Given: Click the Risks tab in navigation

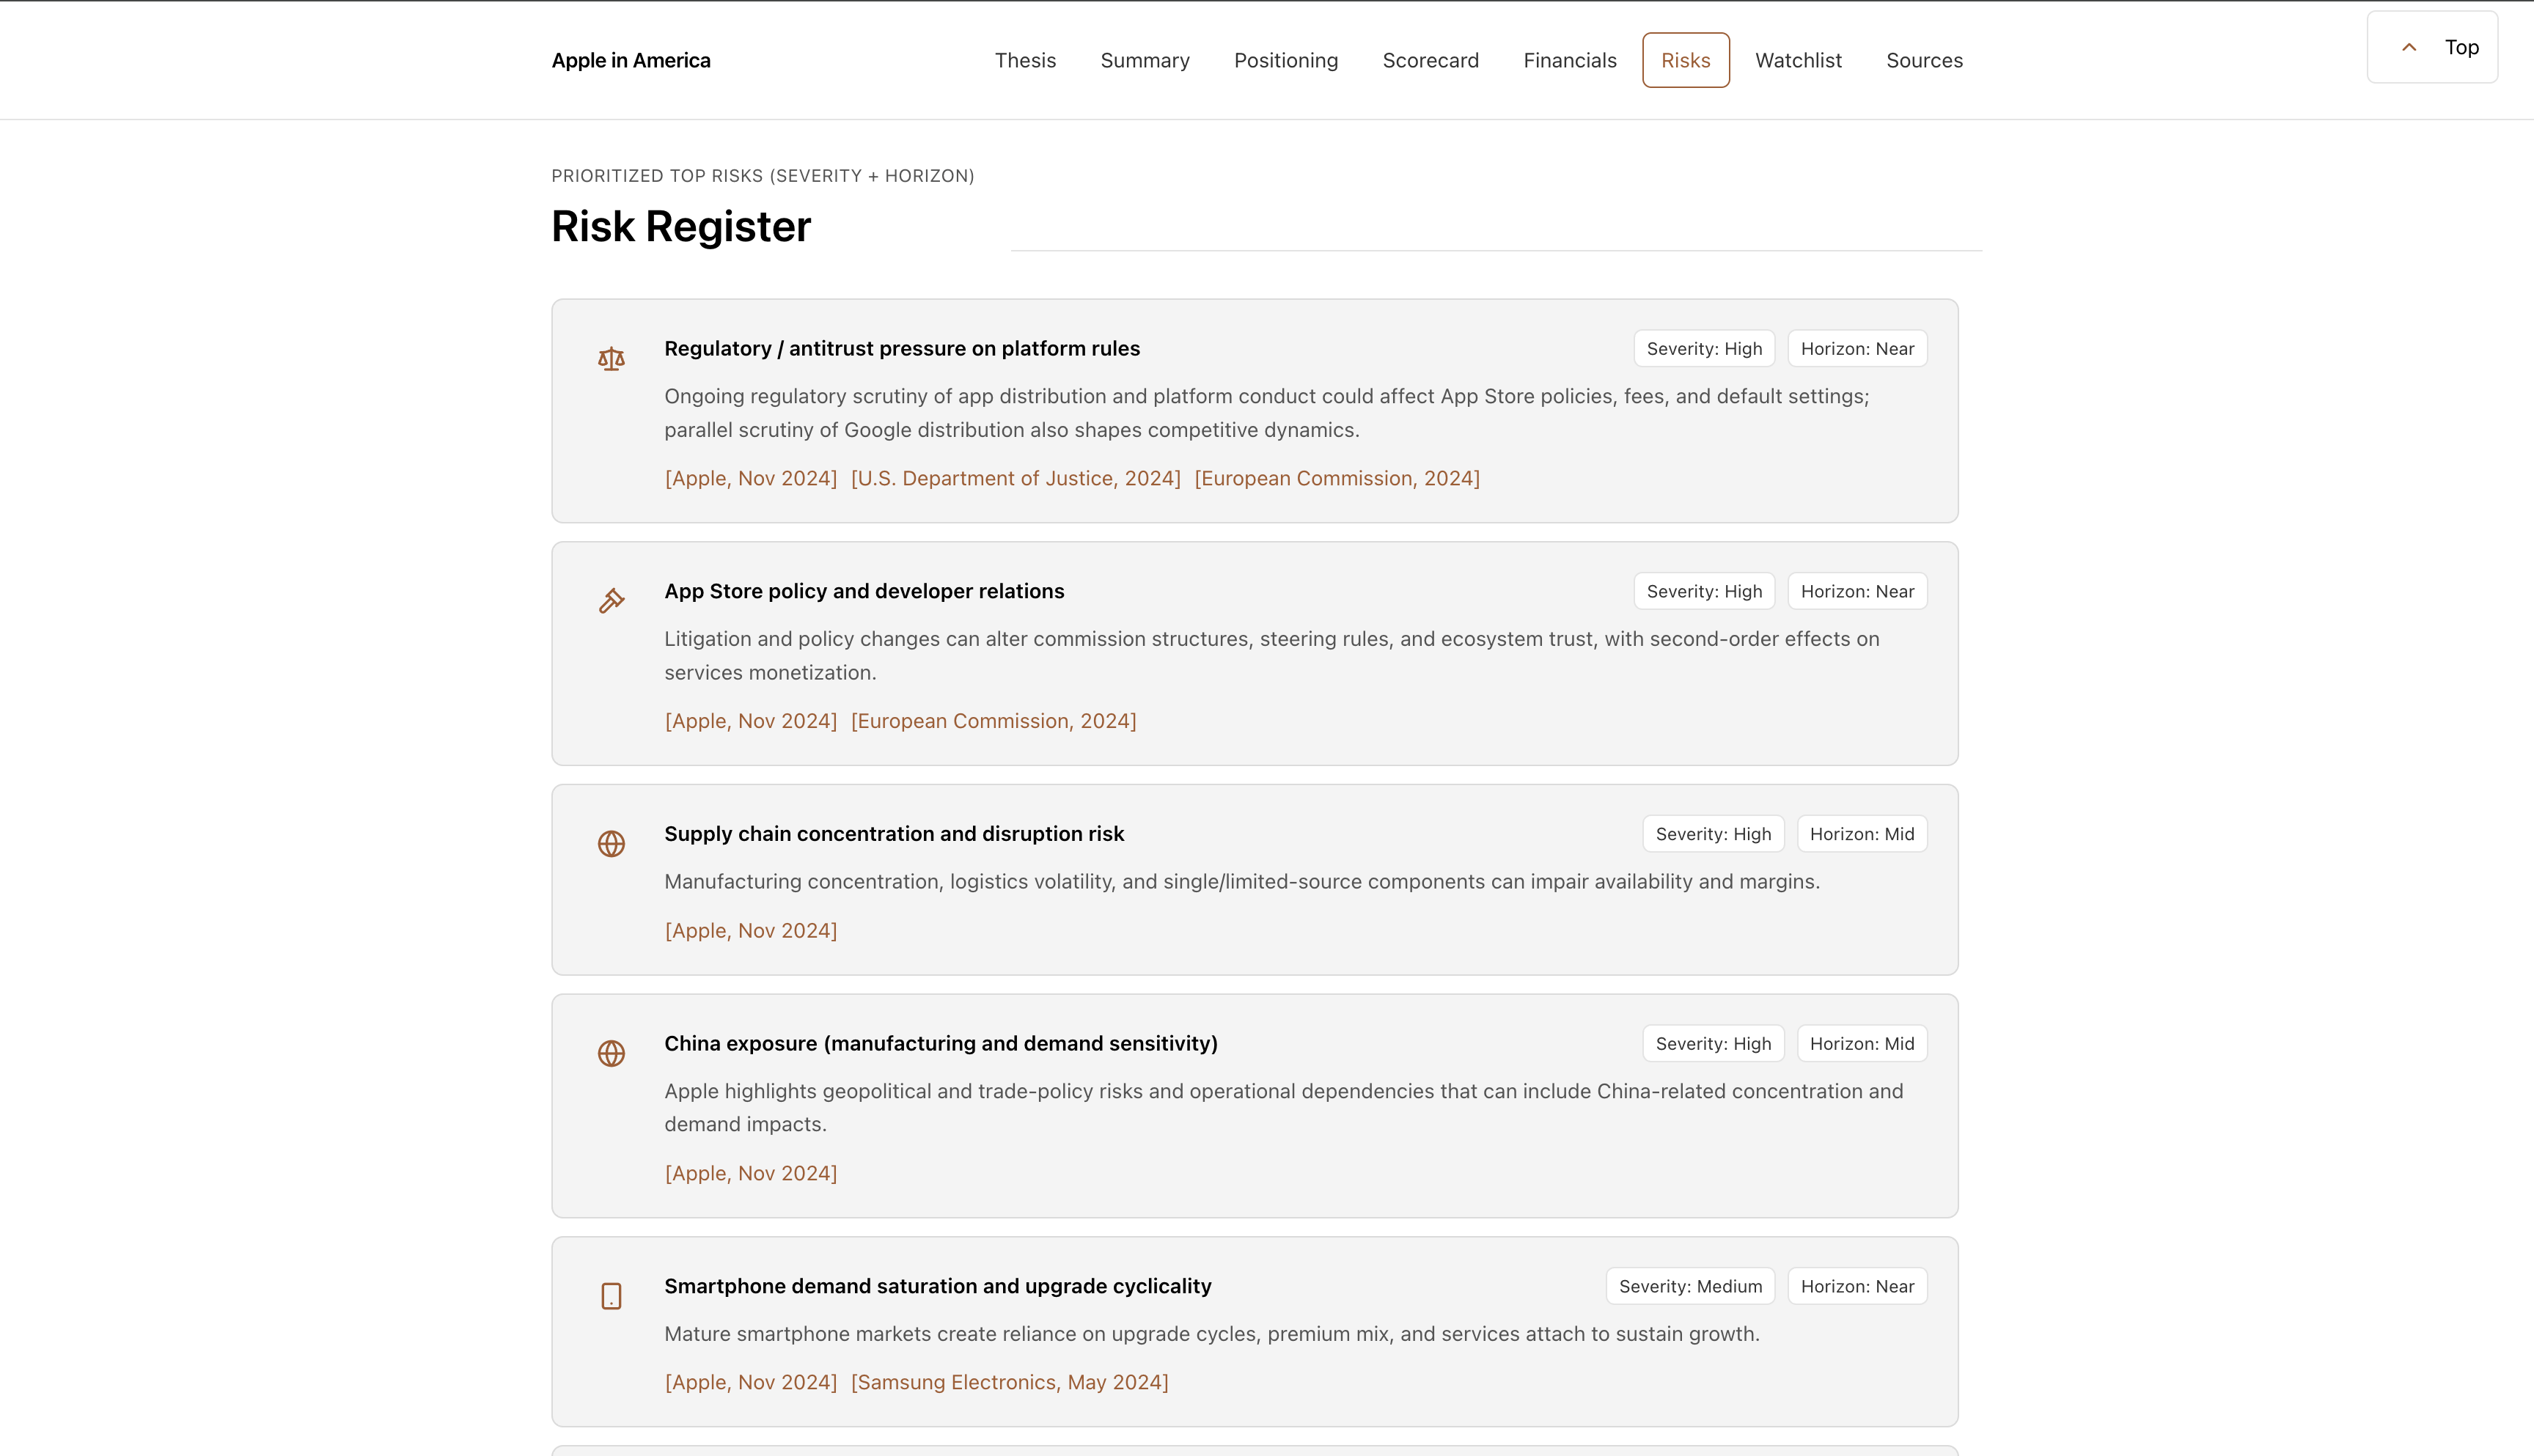Looking at the screenshot, I should click(x=1685, y=60).
